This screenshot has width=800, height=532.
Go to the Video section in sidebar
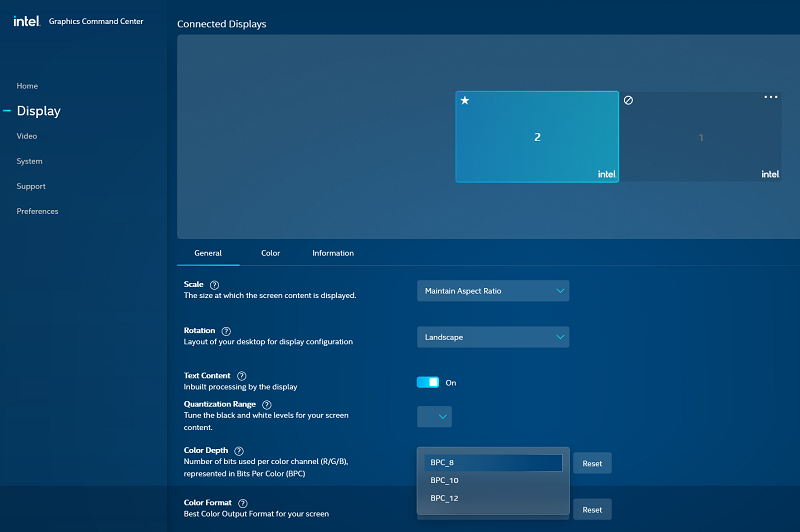27,136
